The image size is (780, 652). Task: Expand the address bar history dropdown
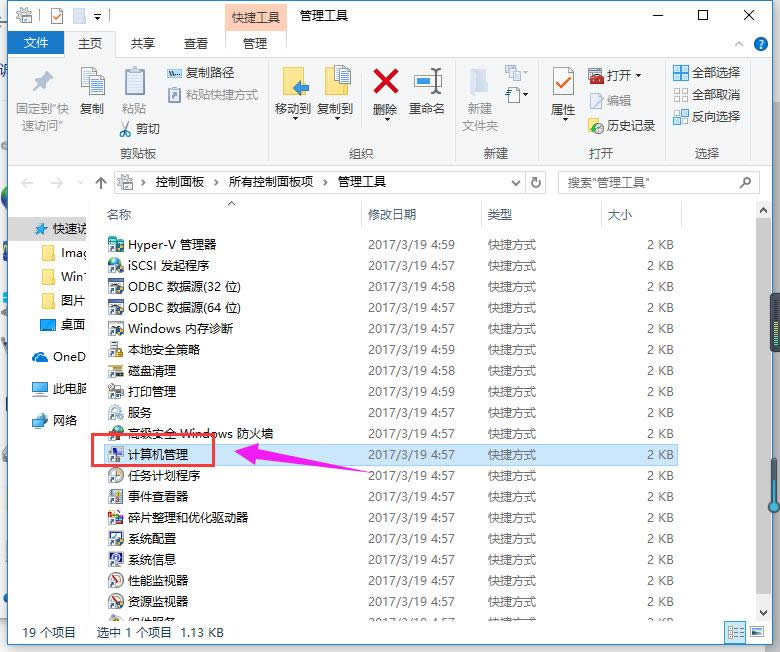coord(516,183)
